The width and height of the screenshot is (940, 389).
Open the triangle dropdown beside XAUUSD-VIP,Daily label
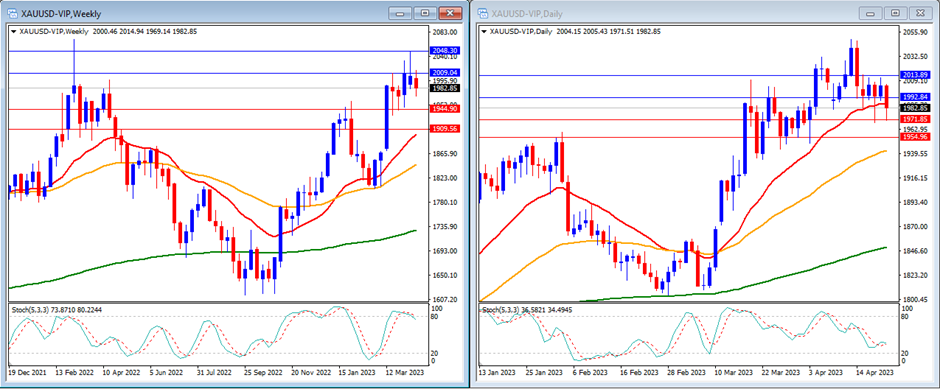click(x=484, y=31)
